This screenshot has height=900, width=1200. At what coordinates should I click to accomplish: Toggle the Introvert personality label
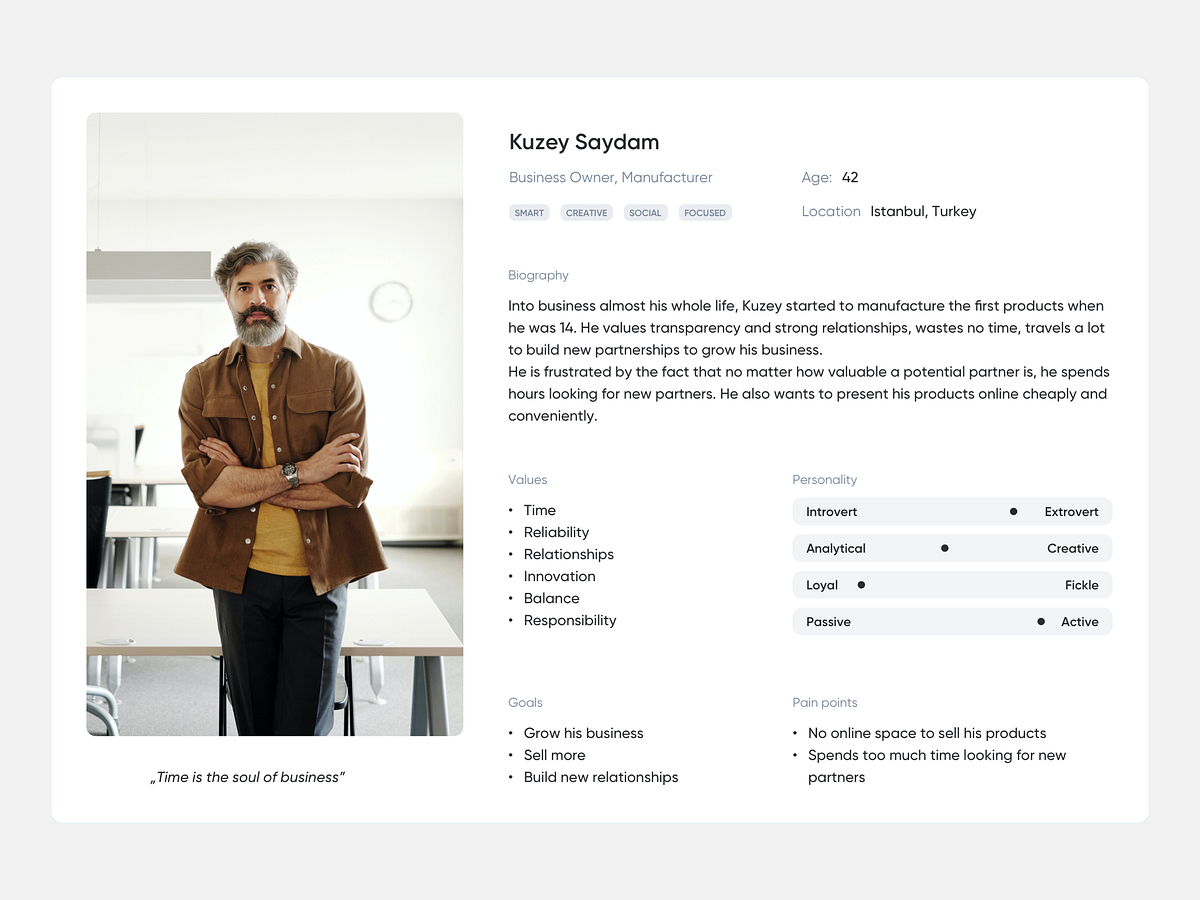[x=831, y=511]
